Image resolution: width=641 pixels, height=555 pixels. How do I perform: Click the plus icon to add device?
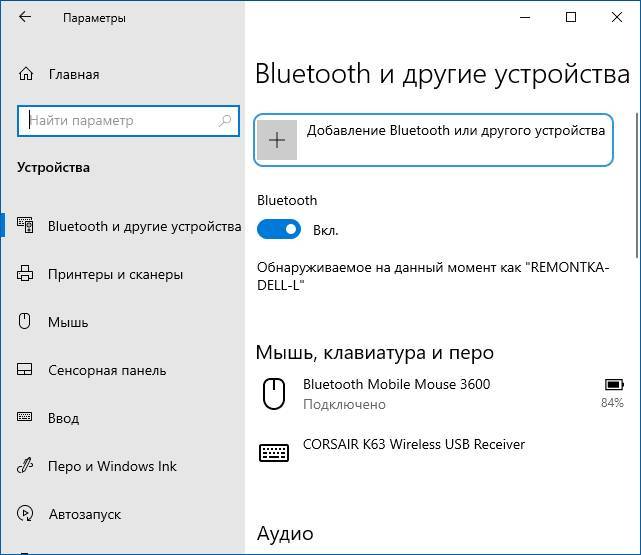(277, 140)
